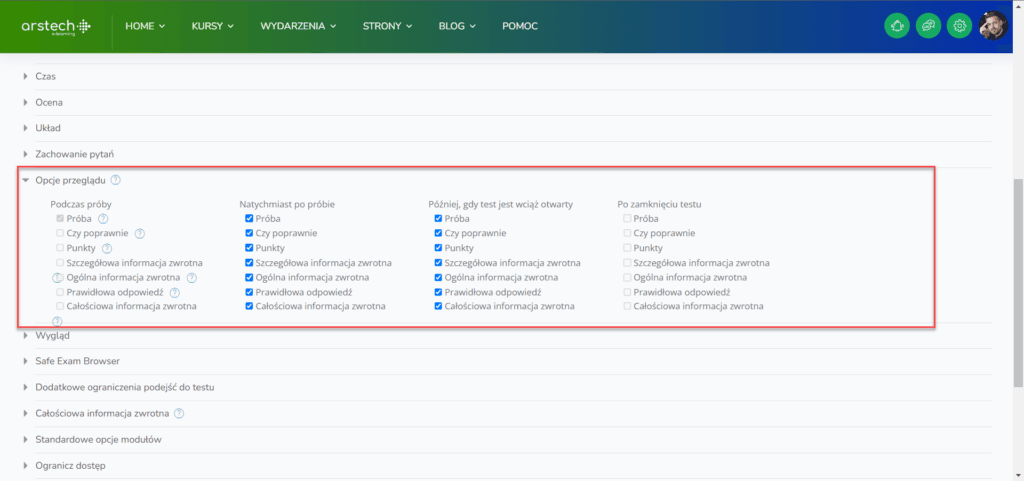Screen dimensions: 1024x481
Task: Check Próba under Po zamknięciu testu
Action: point(627,219)
